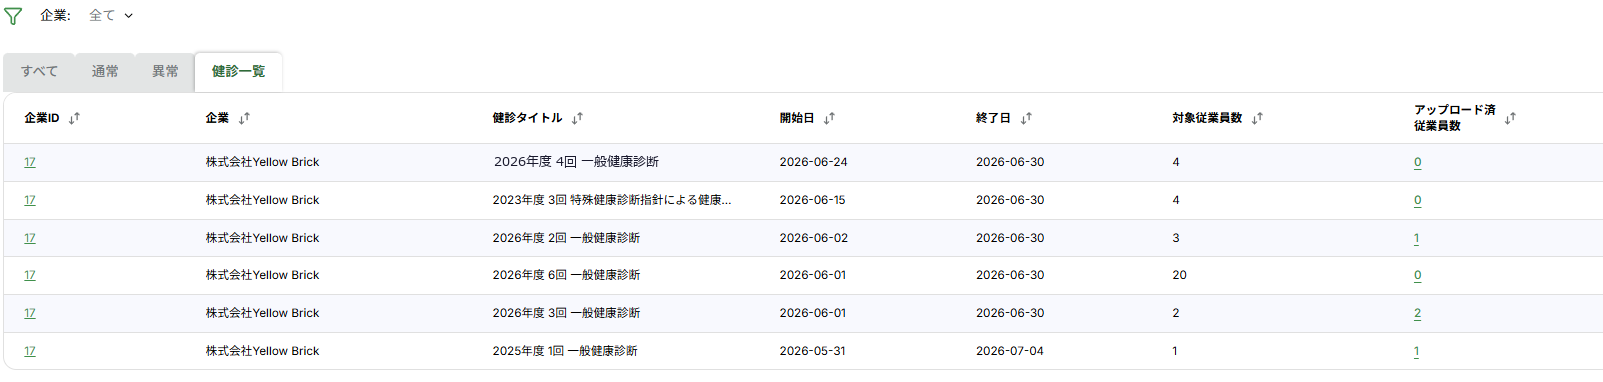The width and height of the screenshot is (1603, 382).
Task: Click 株式会社Yellow Brick in 2026年度 4回 row
Action: tap(263, 162)
